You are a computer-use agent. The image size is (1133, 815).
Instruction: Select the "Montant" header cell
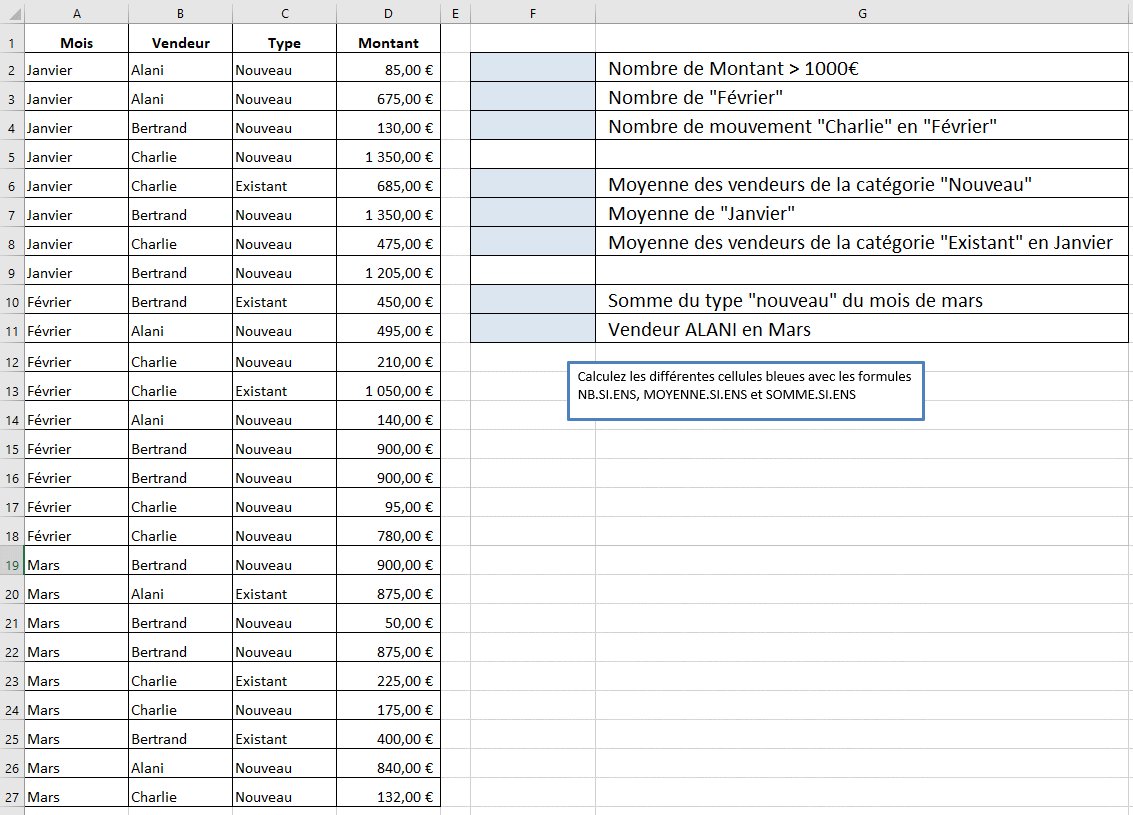pos(388,43)
